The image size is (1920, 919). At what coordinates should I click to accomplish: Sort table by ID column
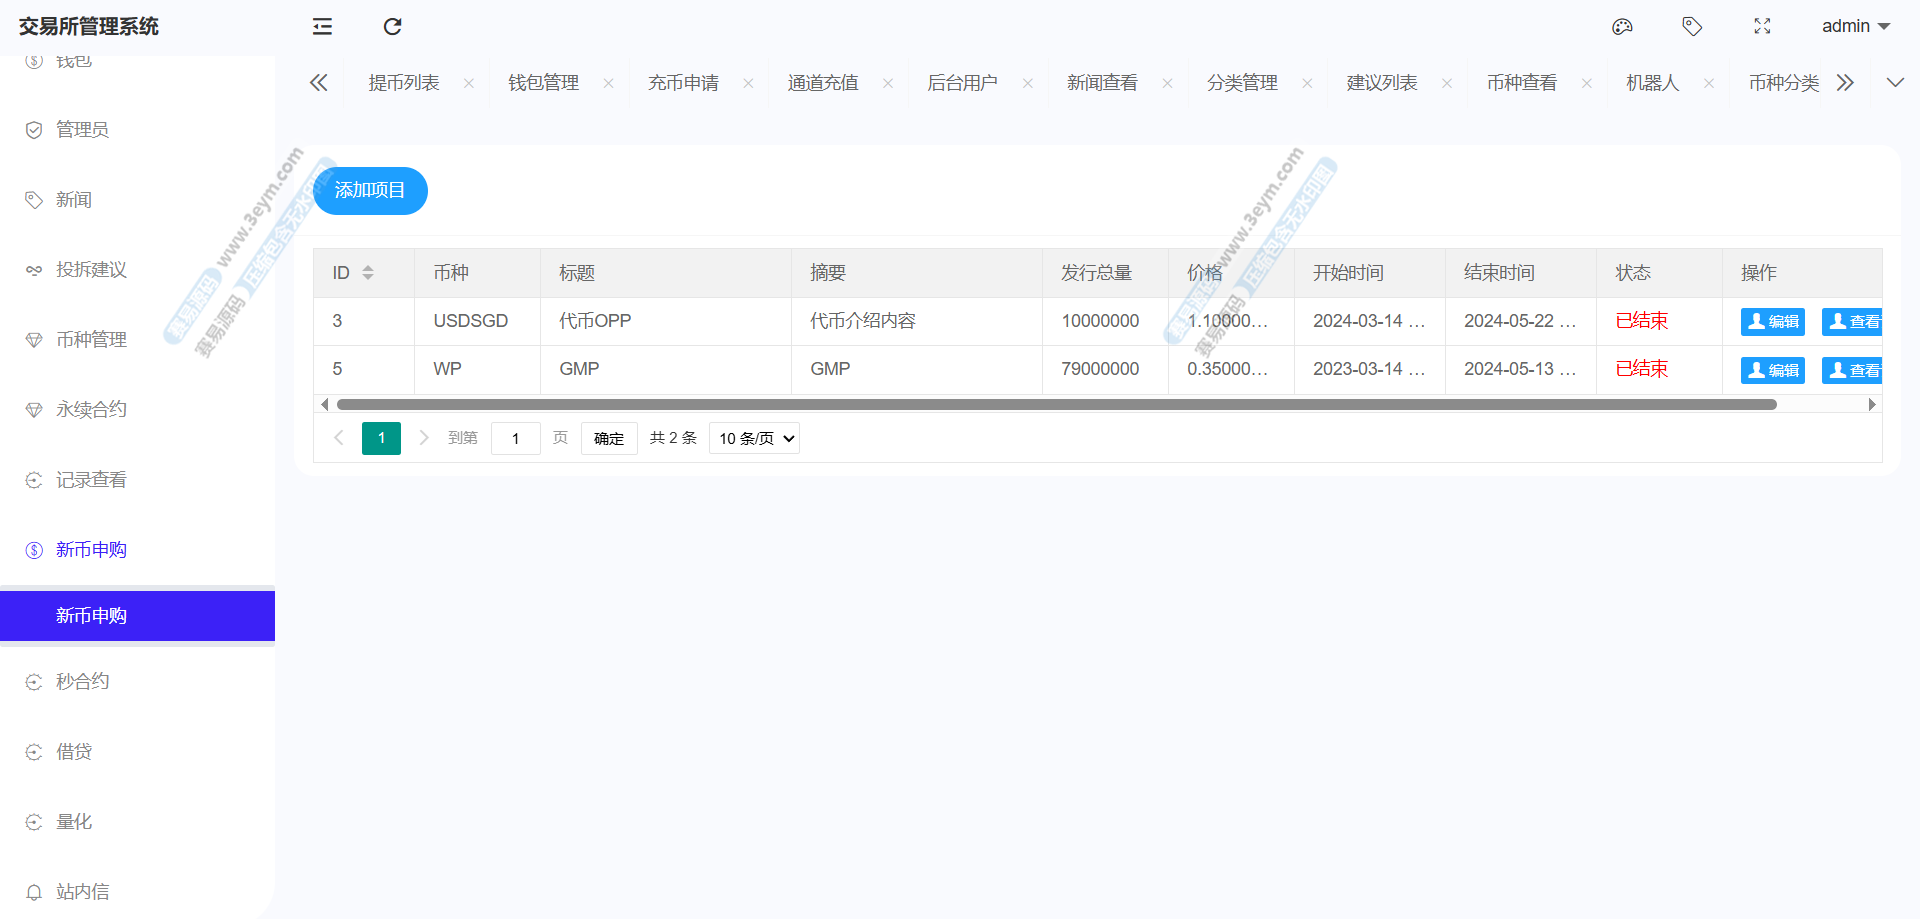pos(368,273)
